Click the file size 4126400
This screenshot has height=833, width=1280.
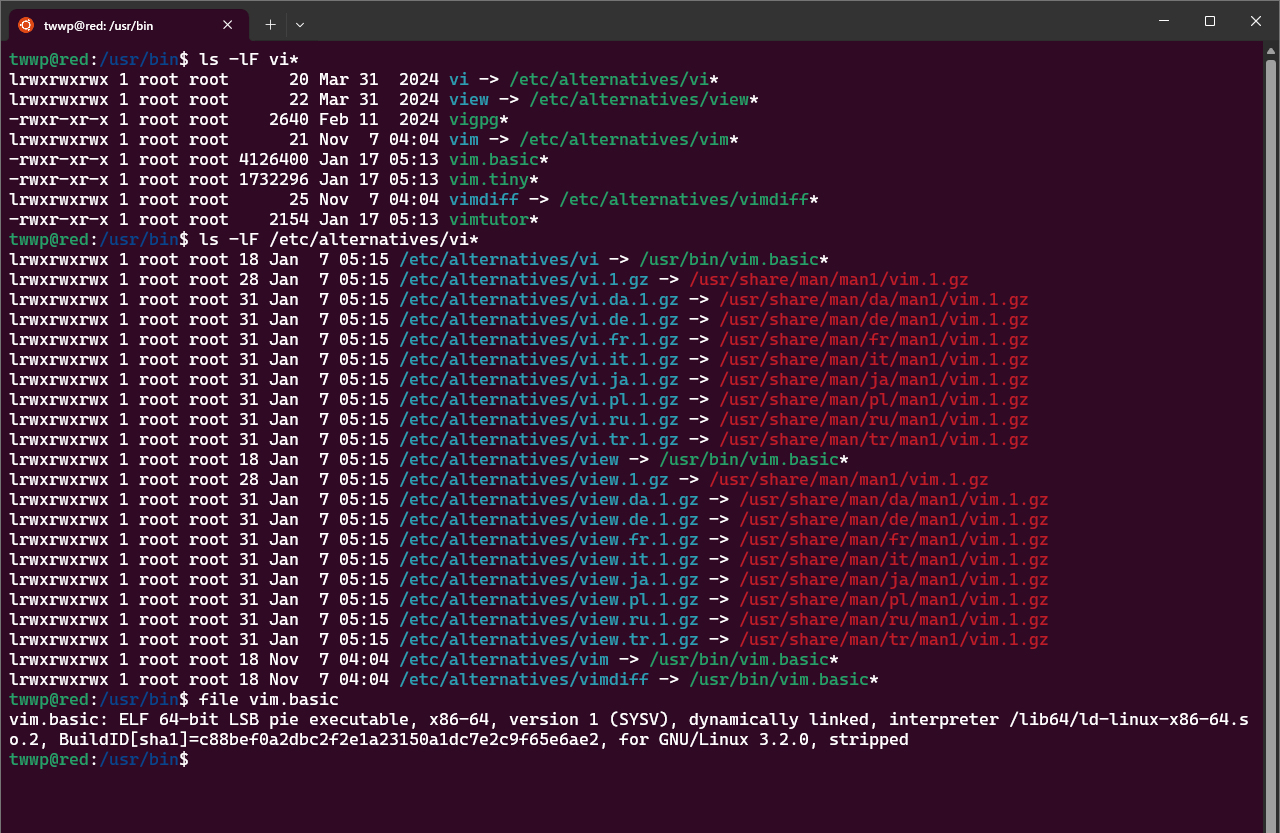(274, 160)
